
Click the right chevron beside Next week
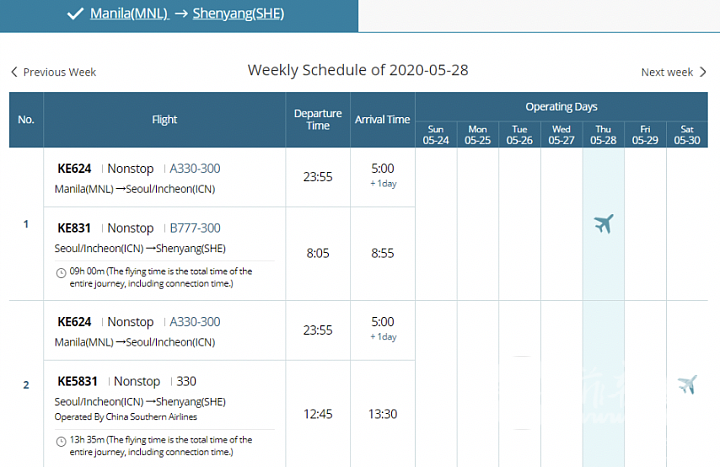tap(703, 72)
